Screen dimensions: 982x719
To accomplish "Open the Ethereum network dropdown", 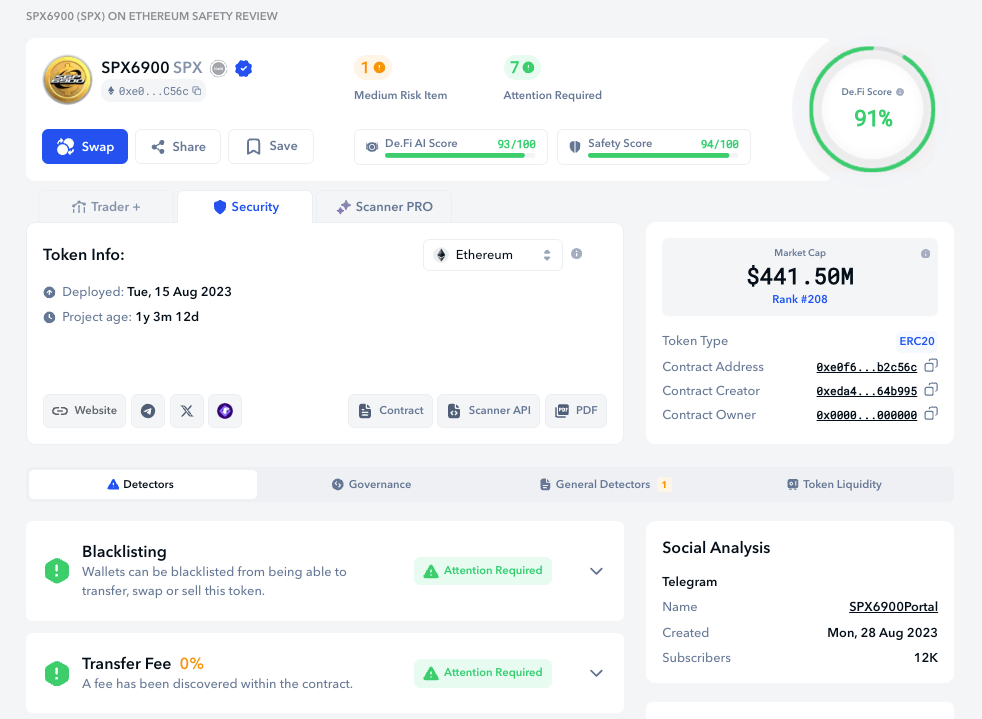I will (x=493, y=255).
